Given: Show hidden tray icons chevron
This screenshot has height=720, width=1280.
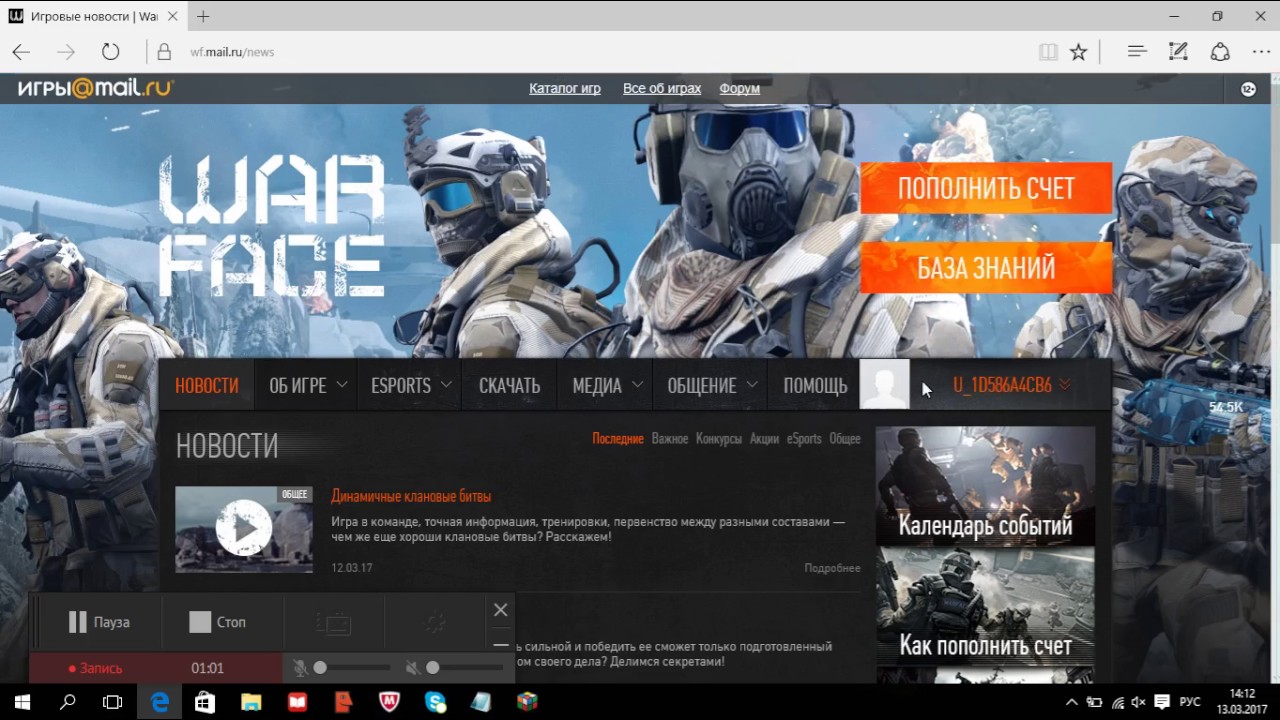Looking at the screenshot, I should [x=1072, y=702].
